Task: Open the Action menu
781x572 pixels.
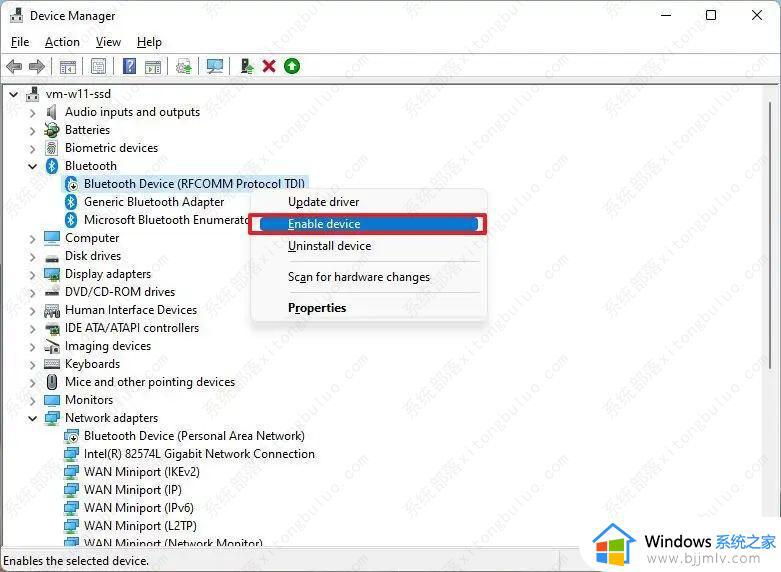Action: (x=62, y=42)
